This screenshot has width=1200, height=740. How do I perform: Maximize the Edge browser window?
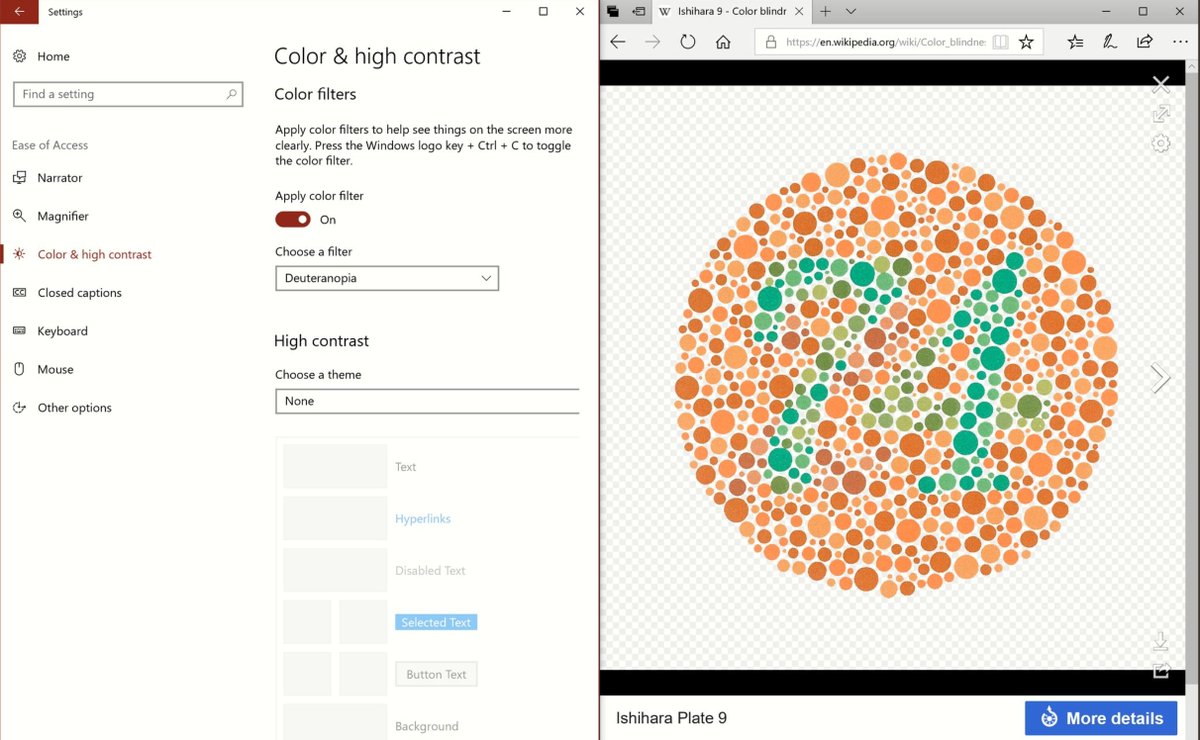tap(1143, 12)
